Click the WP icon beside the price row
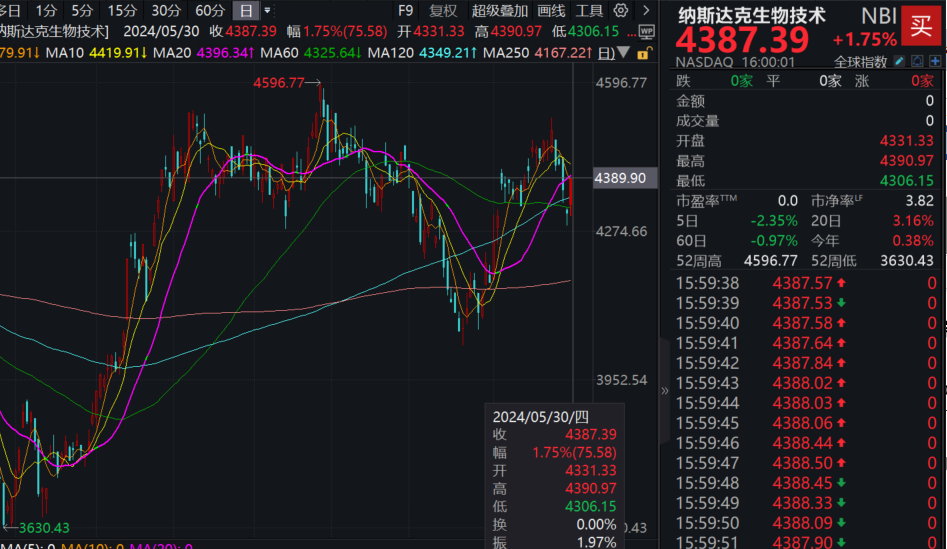This screenshot has width=947, height=549. pyautogui.click(x=646, y=31)
